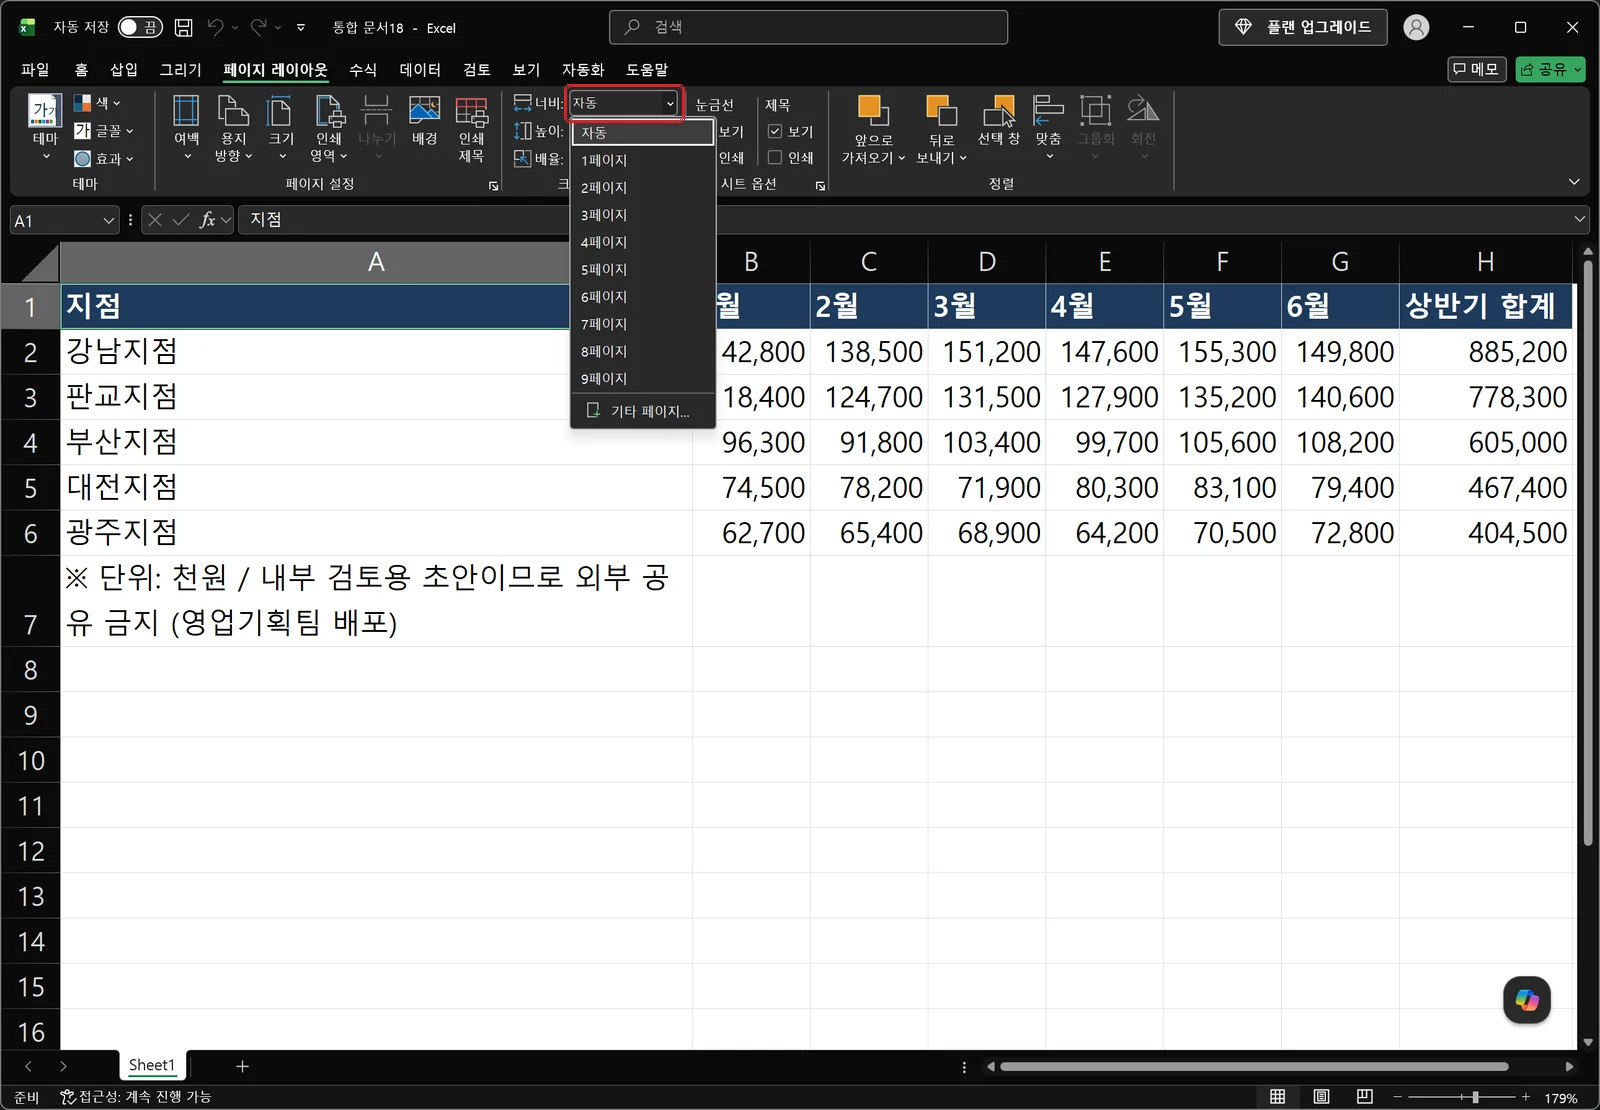Click the Save disk icon
This screenshot has width=1600, height=1110.
point(184,27)
